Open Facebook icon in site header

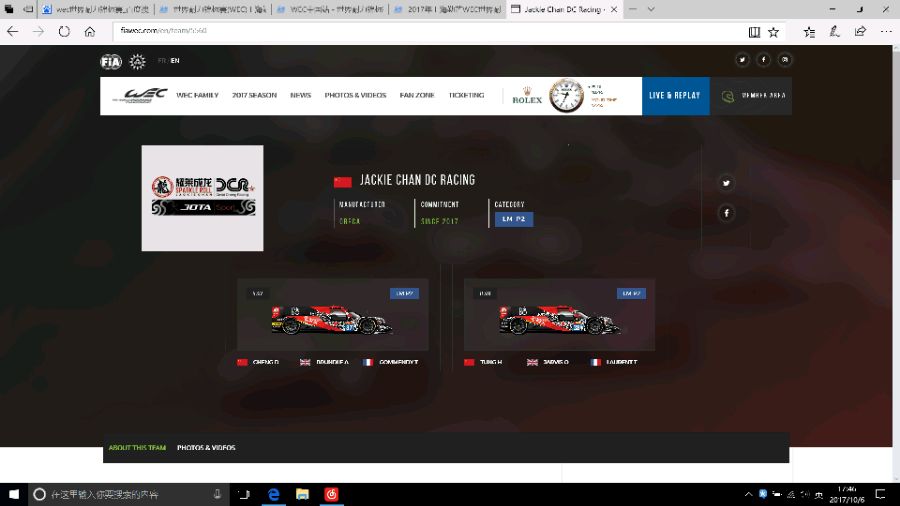pos(763,60)
